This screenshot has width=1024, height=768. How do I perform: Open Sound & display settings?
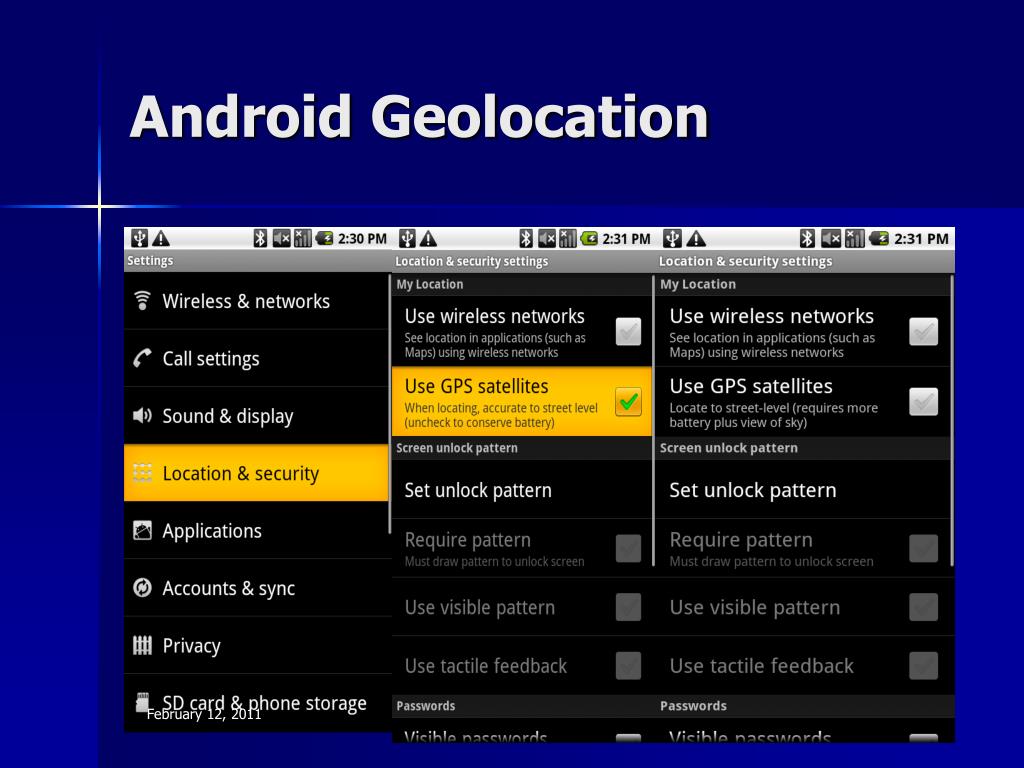(x=257, y=416)
